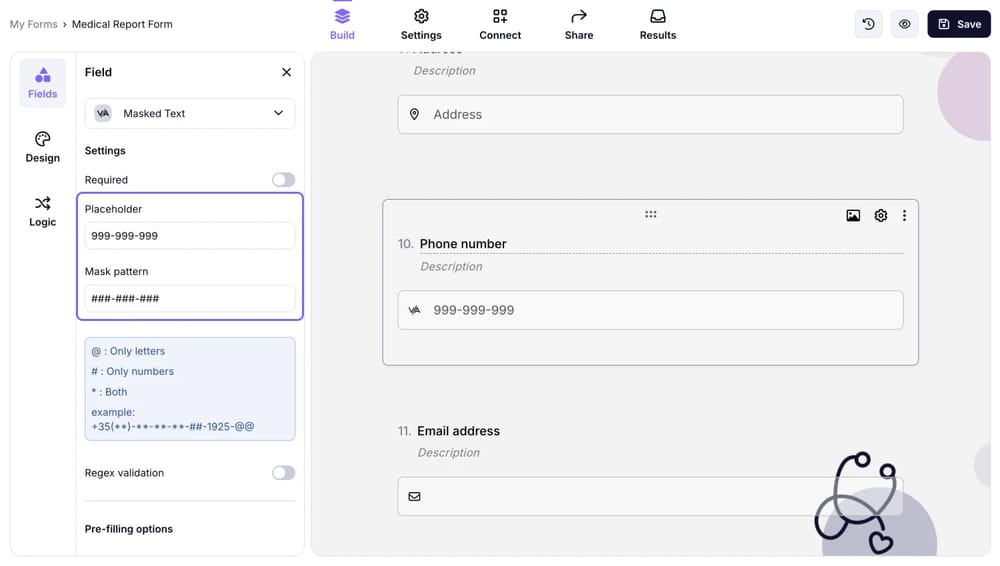Go to My Forms breadcrumb link
This screenshot has height=566, width=1000.
tap(33, 24)
